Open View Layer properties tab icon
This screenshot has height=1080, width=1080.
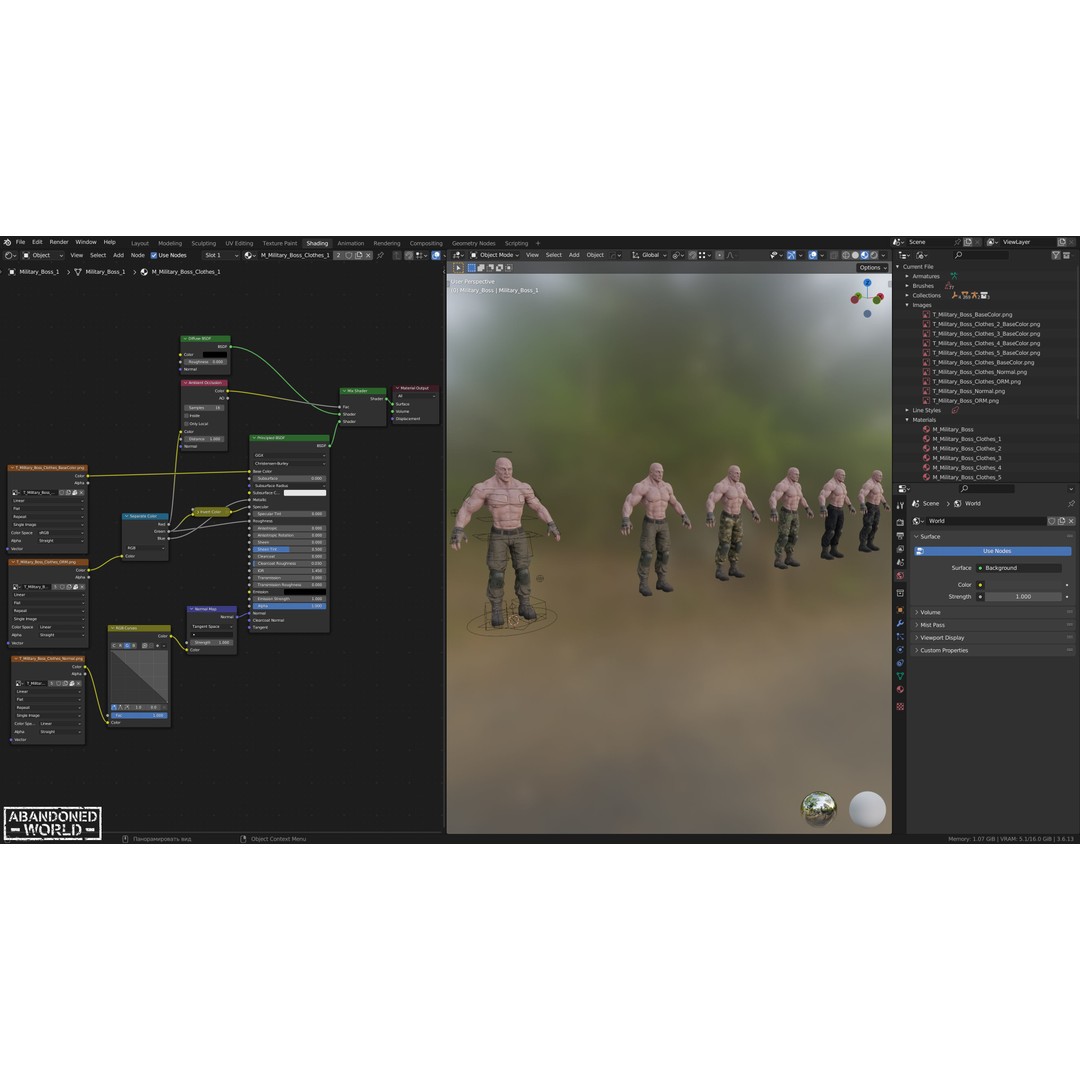pyautogui.click(x=900, y=549)
